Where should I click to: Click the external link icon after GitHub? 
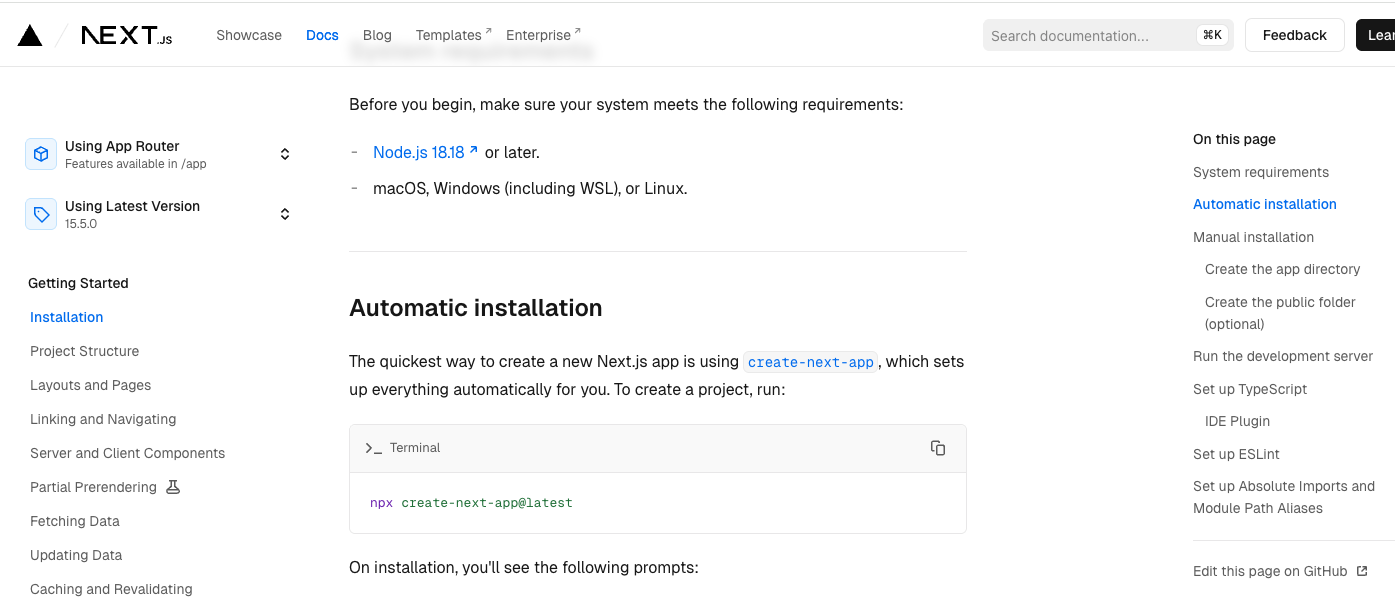tap(1362, 571)
